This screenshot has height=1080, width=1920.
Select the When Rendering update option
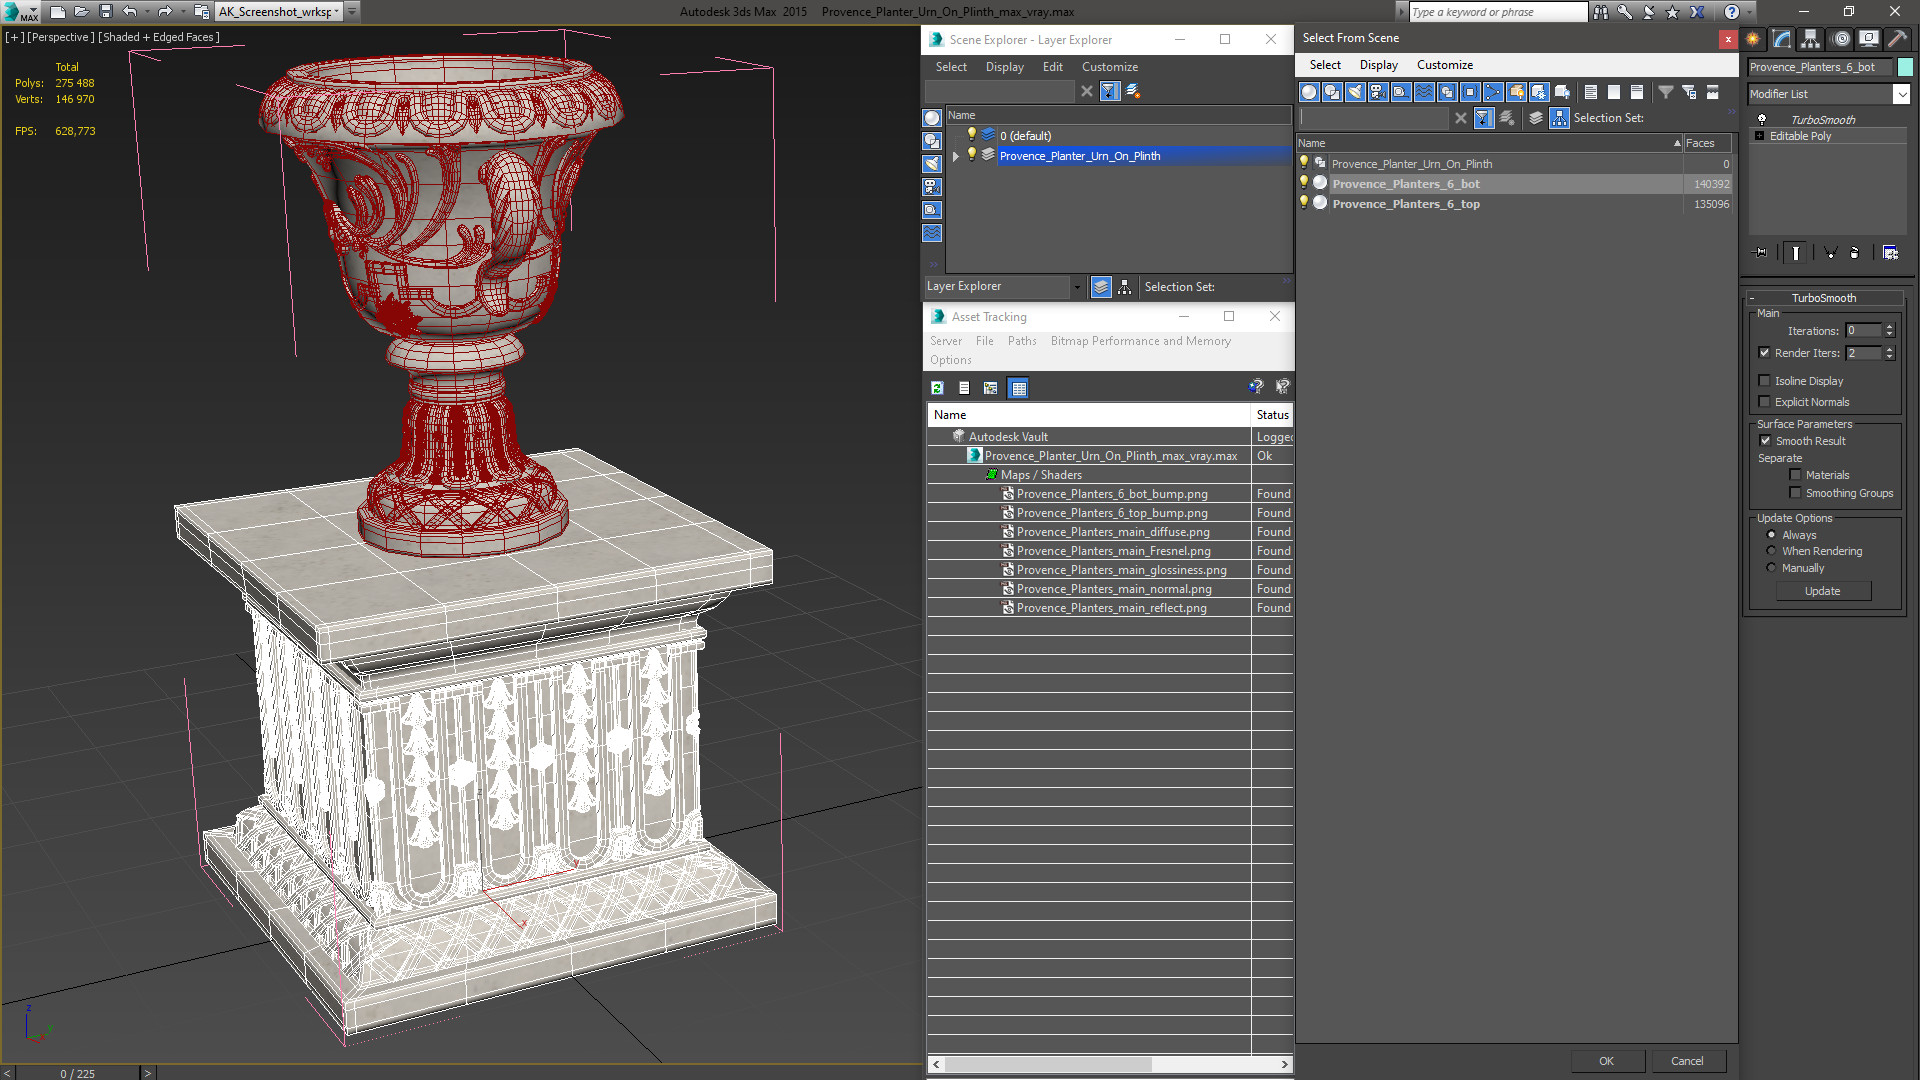(1771, 551)
